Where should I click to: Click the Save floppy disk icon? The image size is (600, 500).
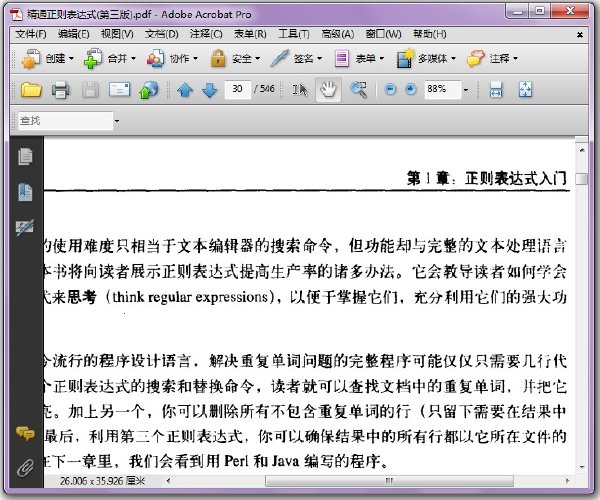[x=90, y=90]
